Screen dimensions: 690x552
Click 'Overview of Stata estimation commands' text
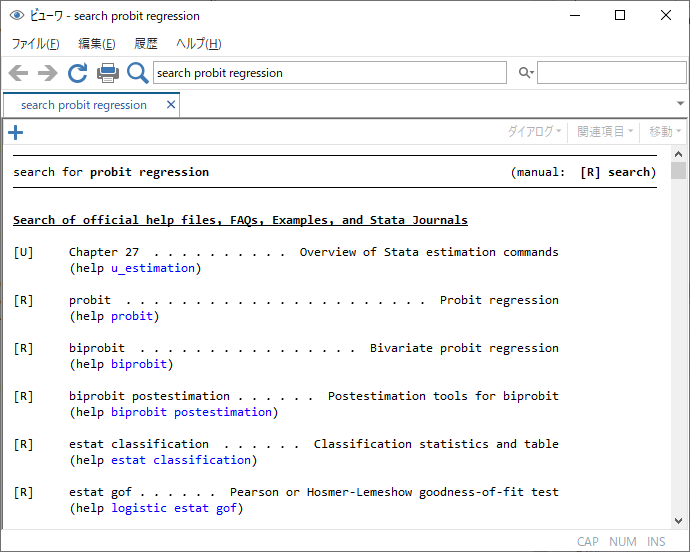click(x=429, y=252)
